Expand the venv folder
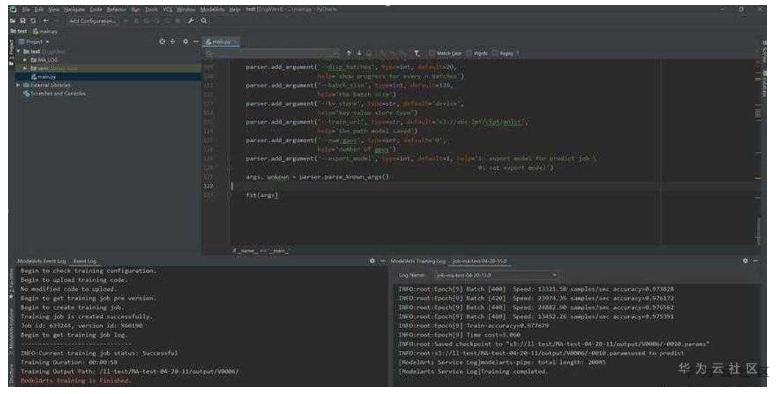This screenshot has width=780, height=394. coord(25,68)
